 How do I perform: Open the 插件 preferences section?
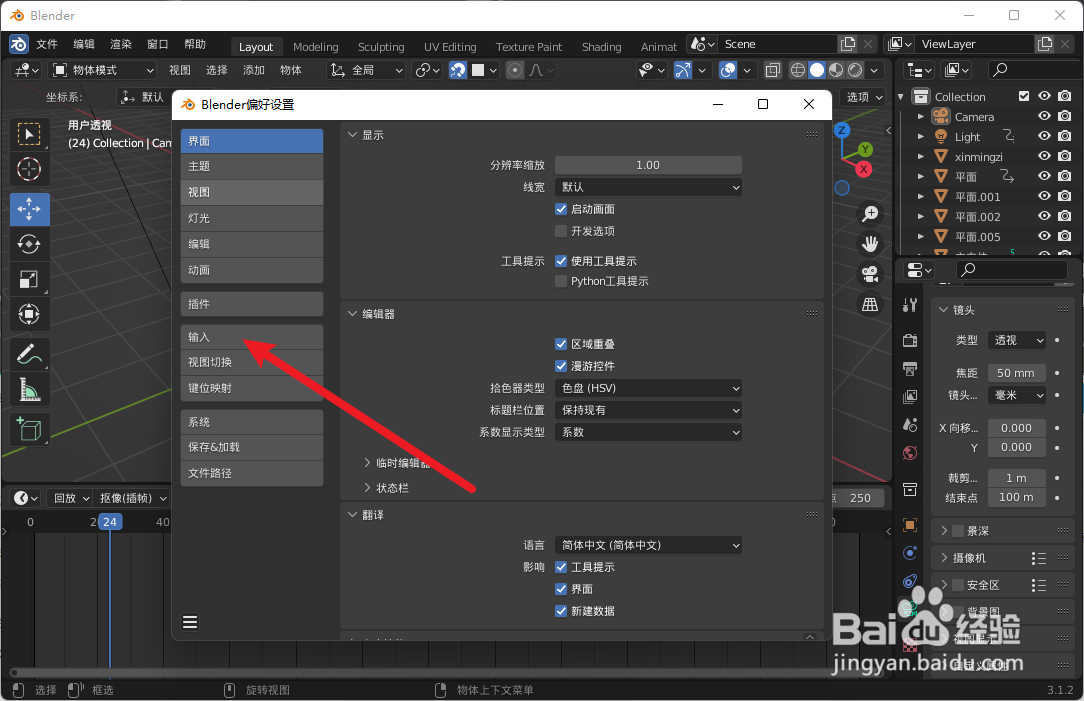[x=252, y=304]
